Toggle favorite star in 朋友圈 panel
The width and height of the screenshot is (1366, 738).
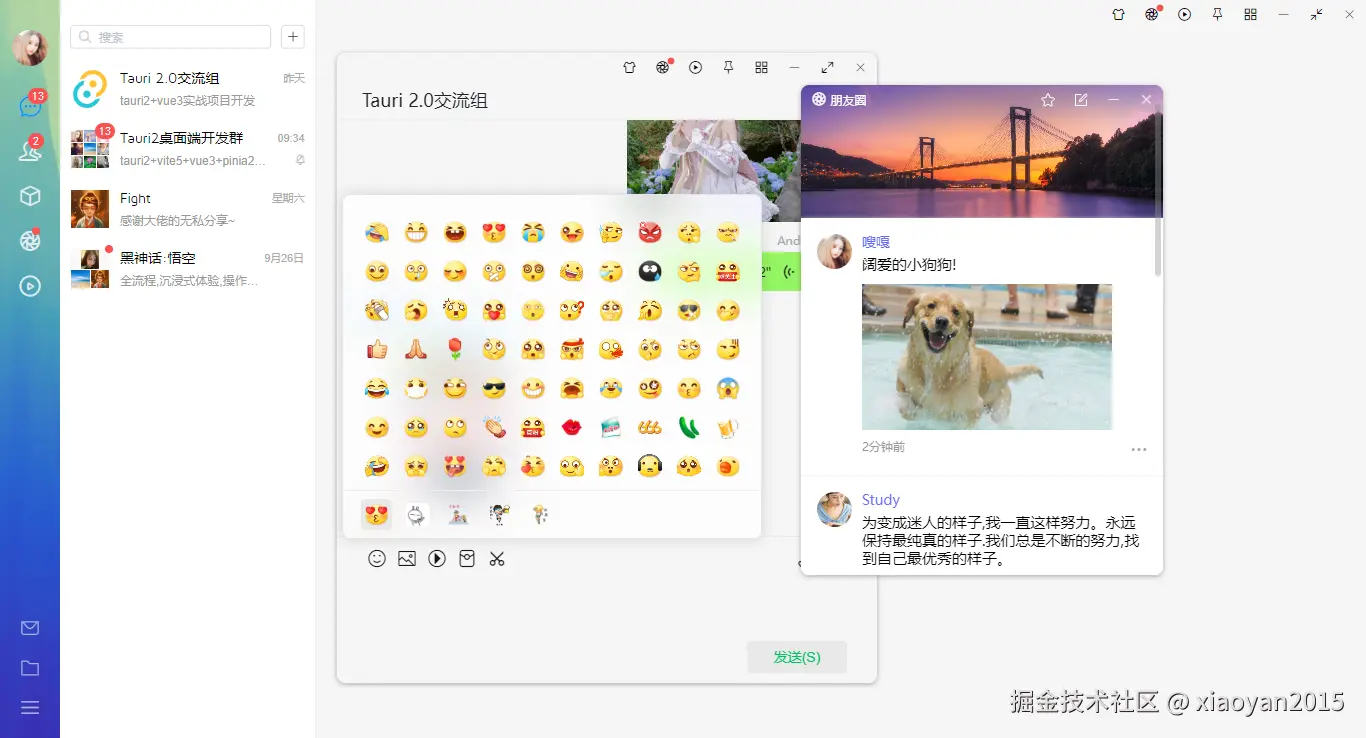pos(1047,100)
